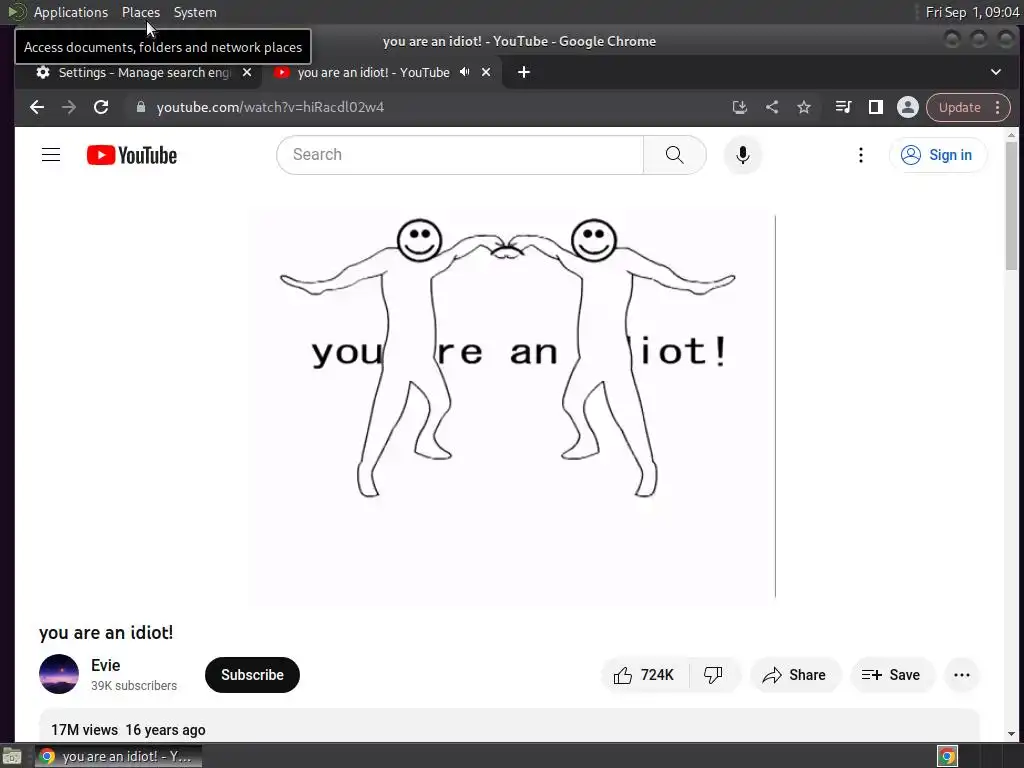Click the search magnifier button
1024x768 pixels.
(675, 155)
